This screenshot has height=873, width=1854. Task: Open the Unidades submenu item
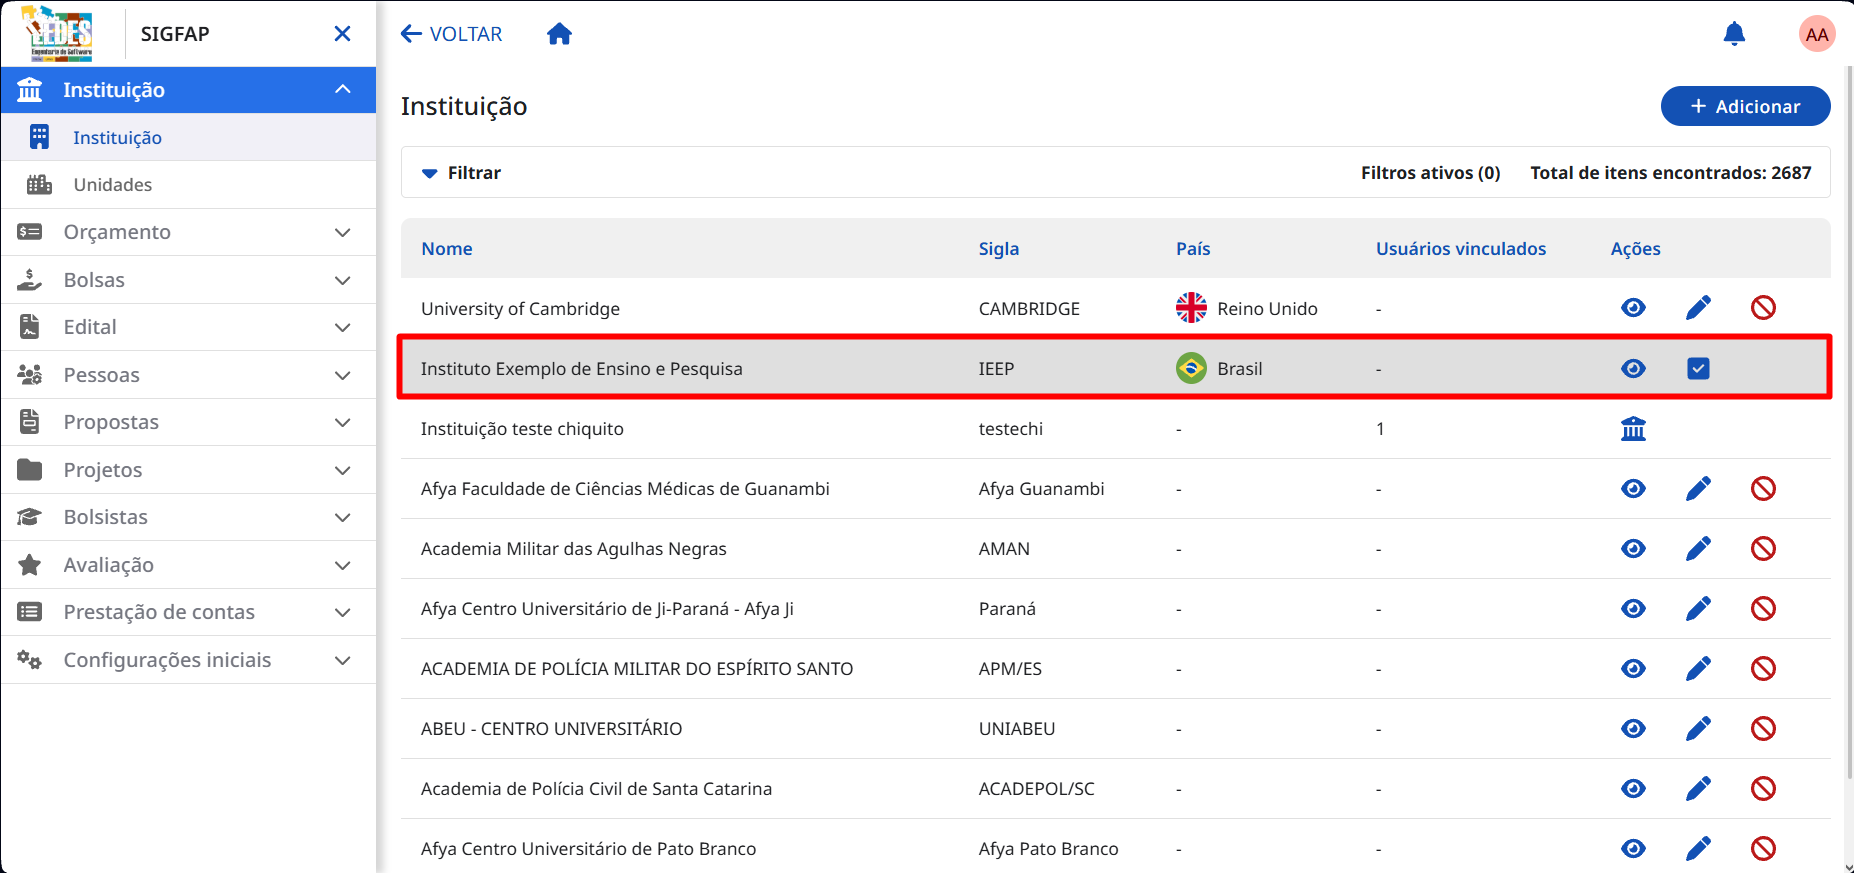[188, 185]
